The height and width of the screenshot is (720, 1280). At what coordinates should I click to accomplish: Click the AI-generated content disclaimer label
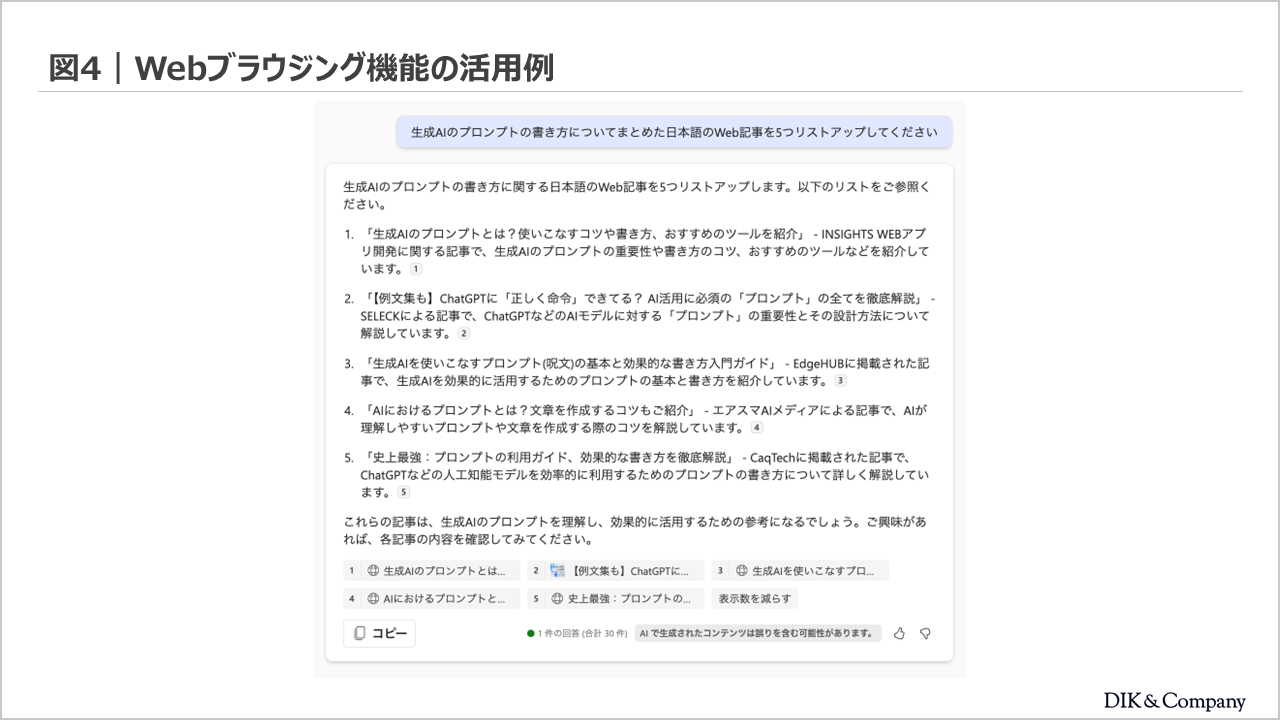tap(757, 633)
